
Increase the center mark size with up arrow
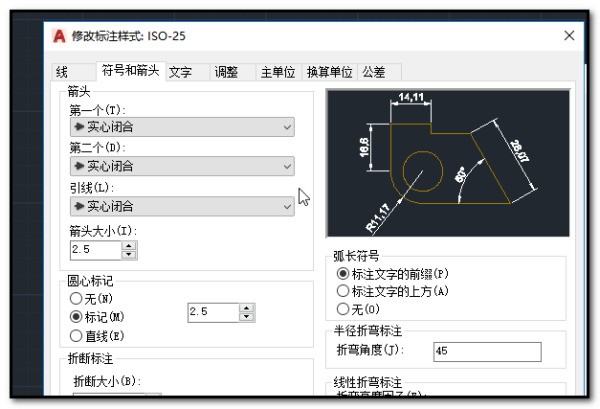point(247,308)
